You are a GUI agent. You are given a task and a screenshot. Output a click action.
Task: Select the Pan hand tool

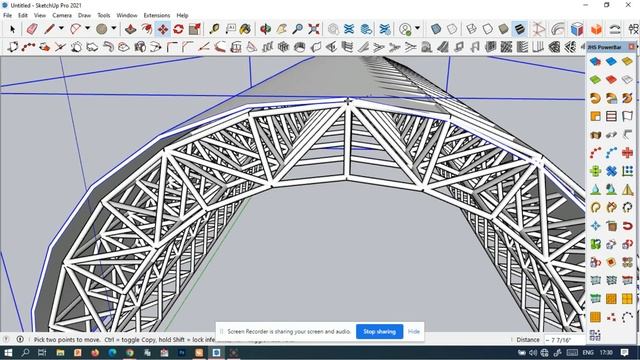[282, 29]
